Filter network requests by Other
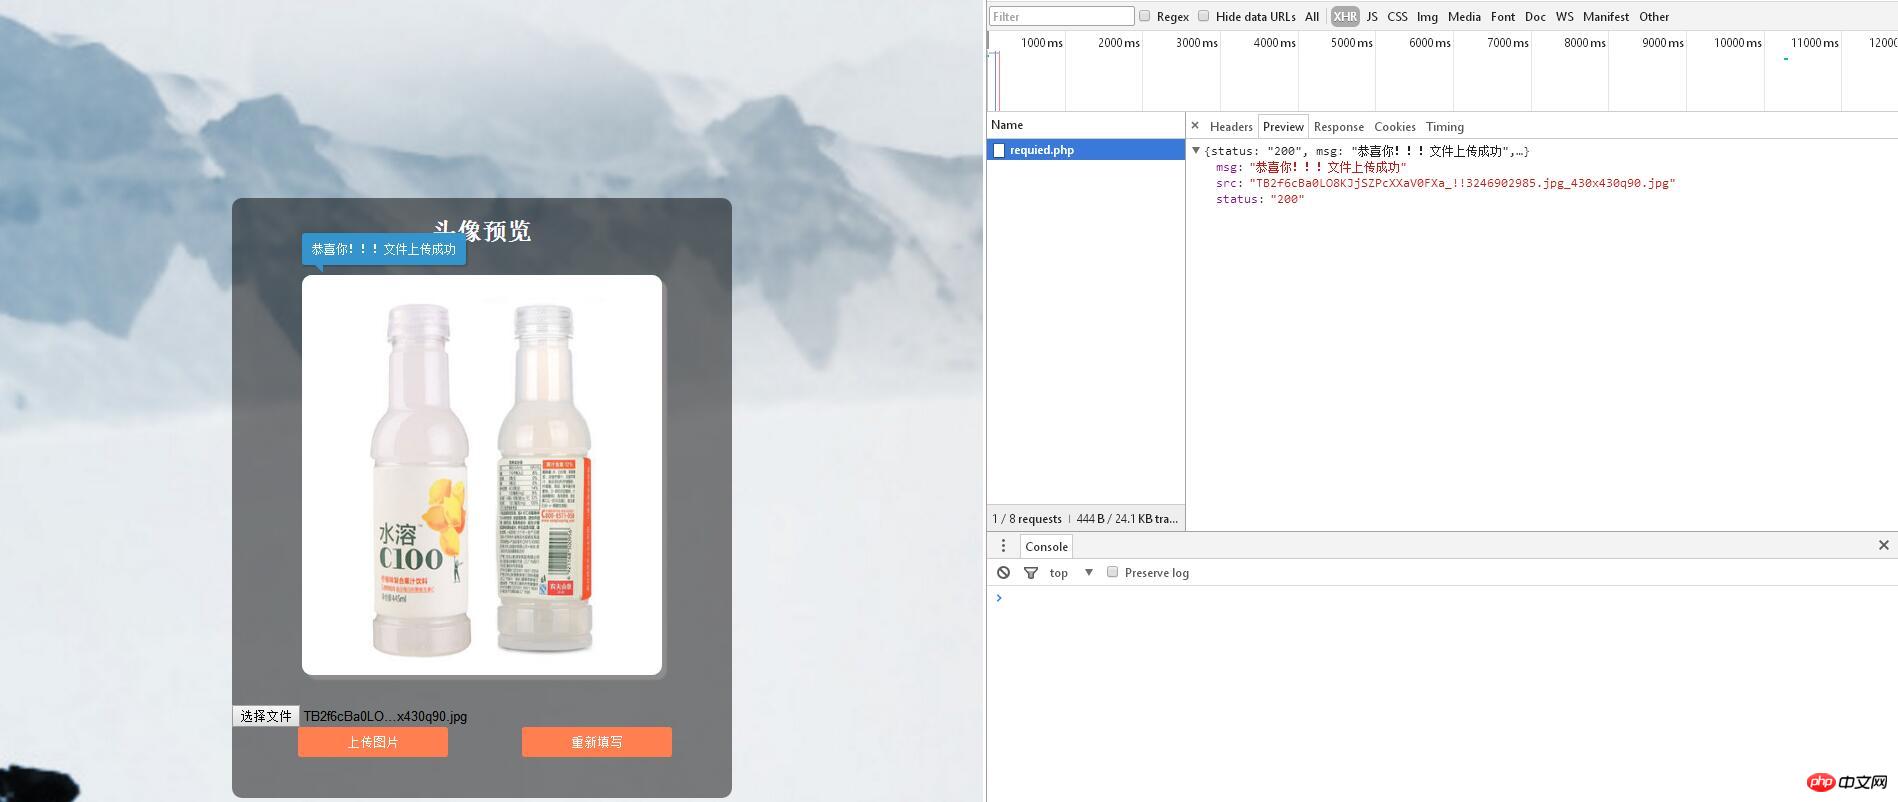Screen dimensions: 1898x802 [1654, 17]
